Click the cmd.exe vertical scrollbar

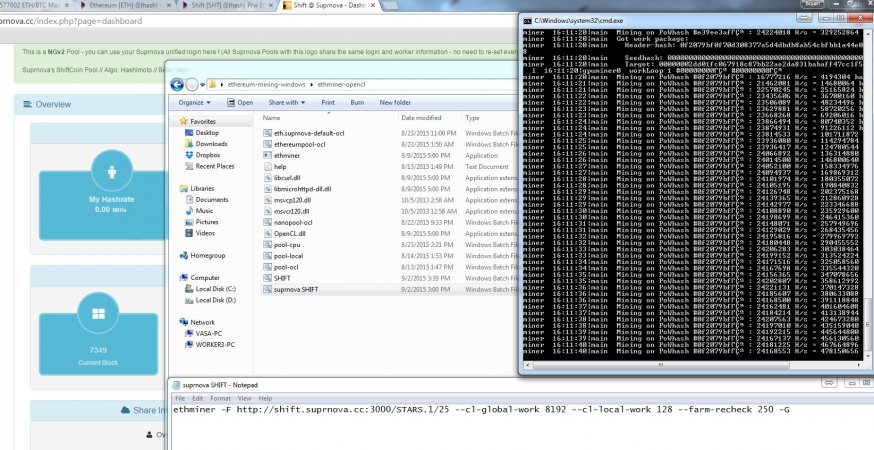click(x=868, y=324)
